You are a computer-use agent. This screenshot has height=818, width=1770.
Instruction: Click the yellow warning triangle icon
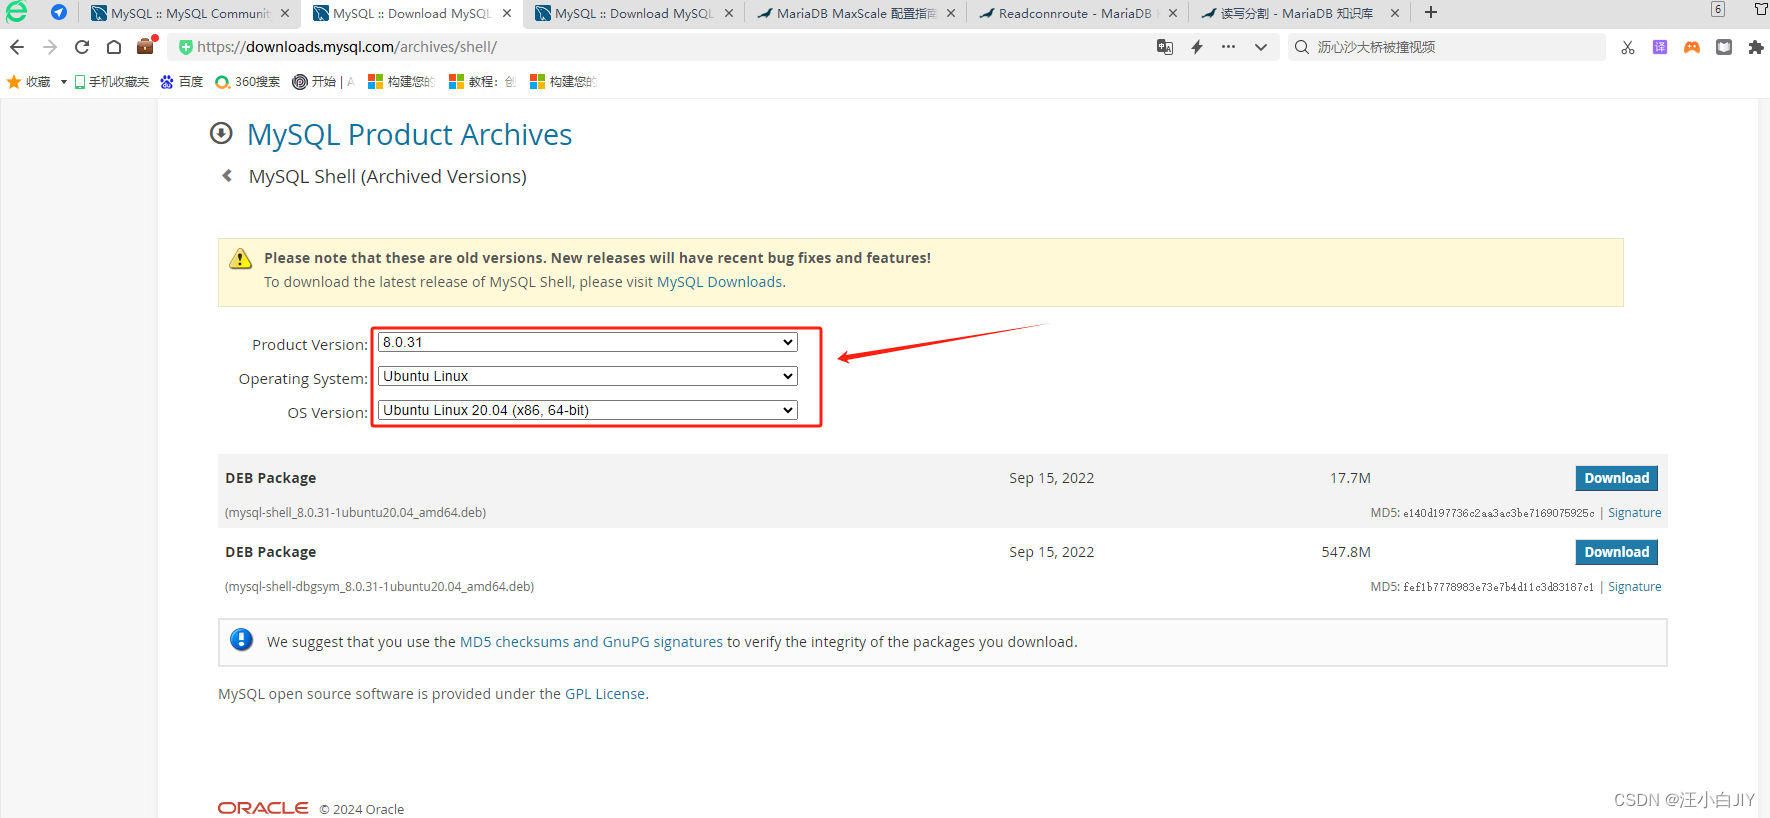pos(241,259)
